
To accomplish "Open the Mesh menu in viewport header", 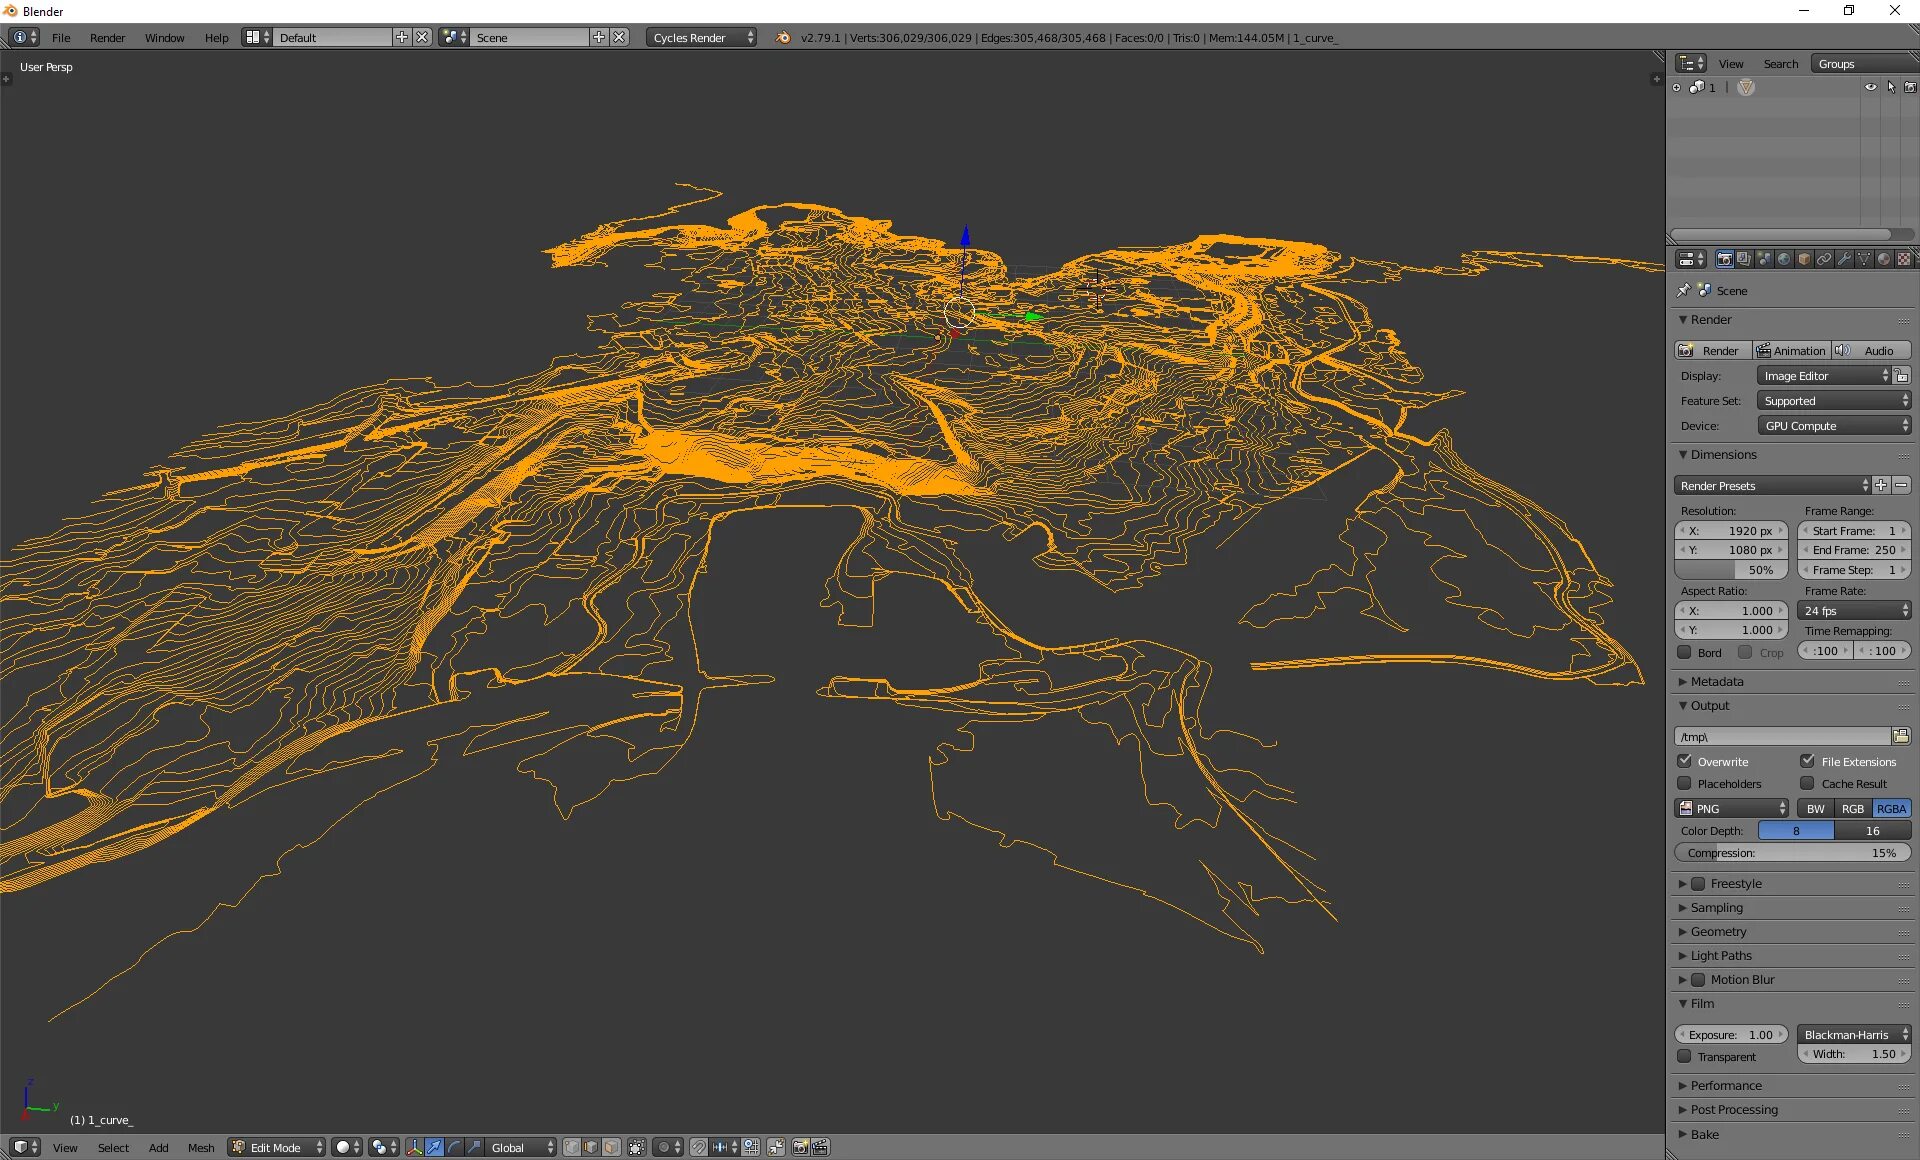I will coord(201,1147).
